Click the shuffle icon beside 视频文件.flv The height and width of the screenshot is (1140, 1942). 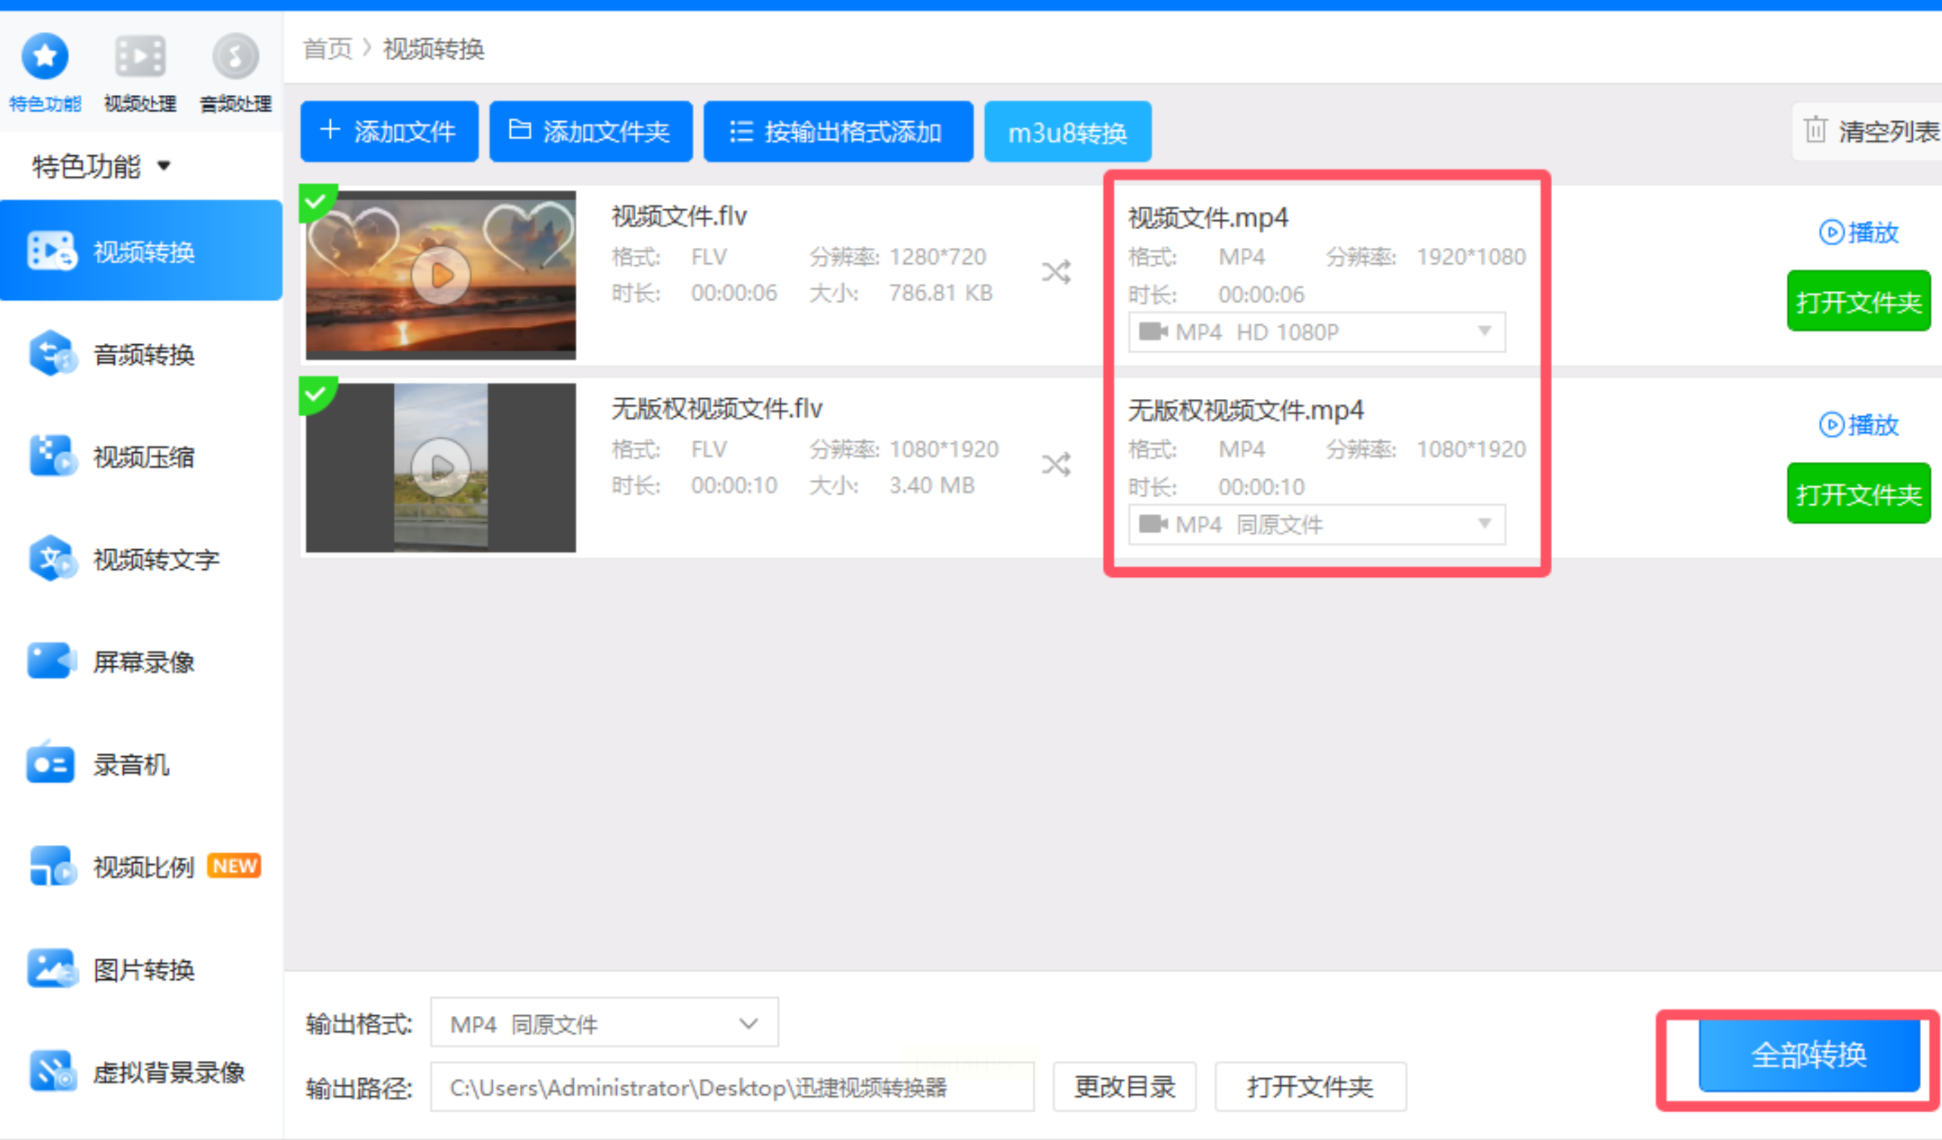[1056, 272]
